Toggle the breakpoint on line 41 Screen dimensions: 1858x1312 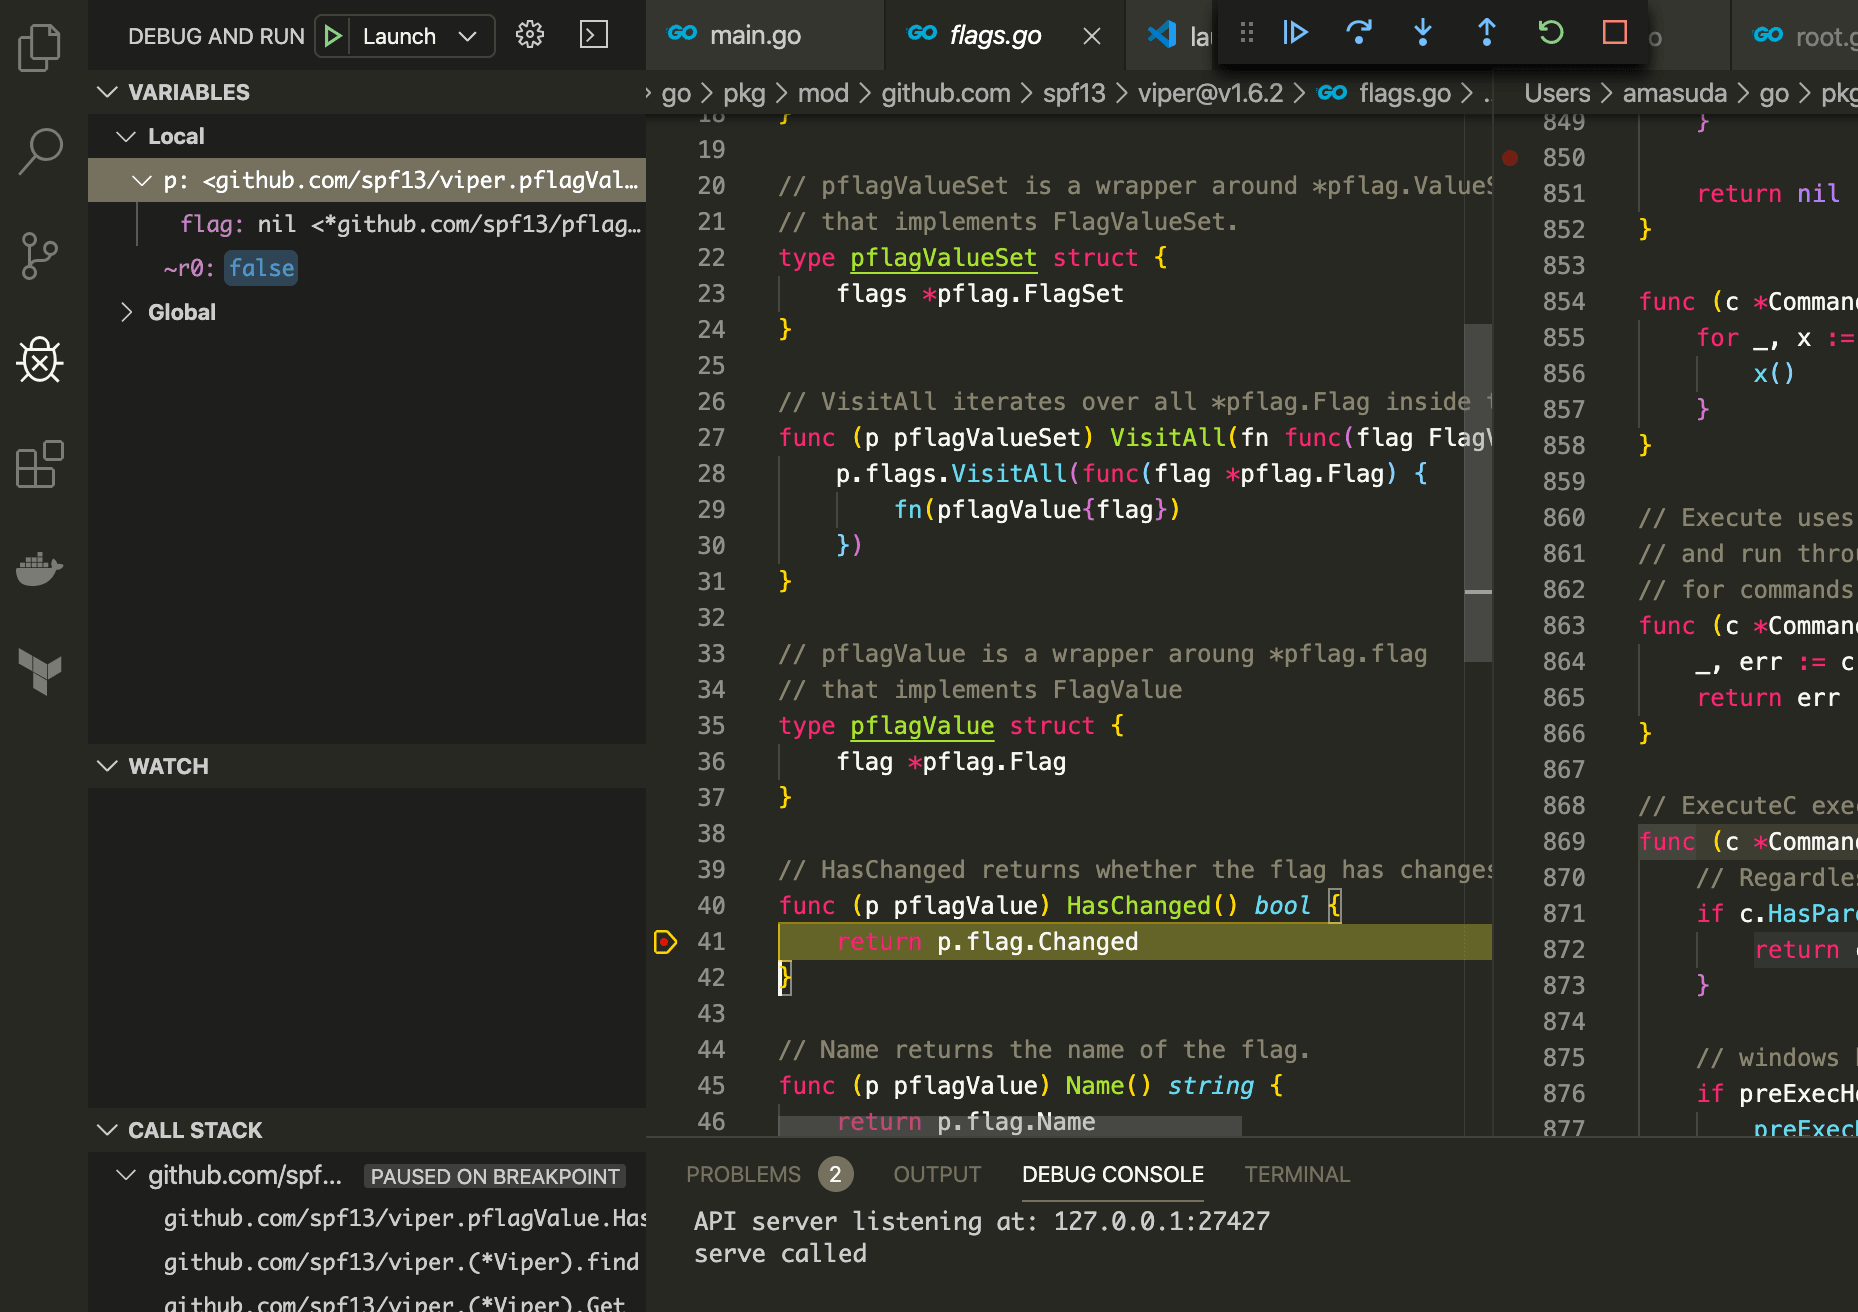pos(665,942)
